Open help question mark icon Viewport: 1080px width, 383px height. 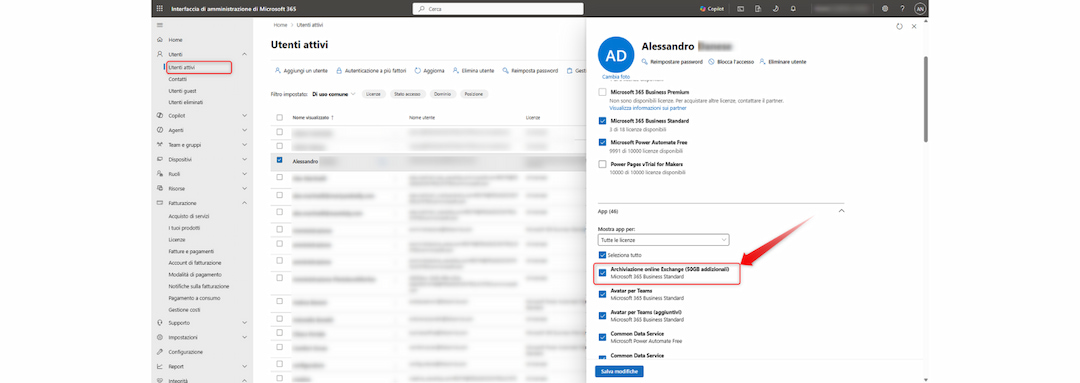point(902,9)
